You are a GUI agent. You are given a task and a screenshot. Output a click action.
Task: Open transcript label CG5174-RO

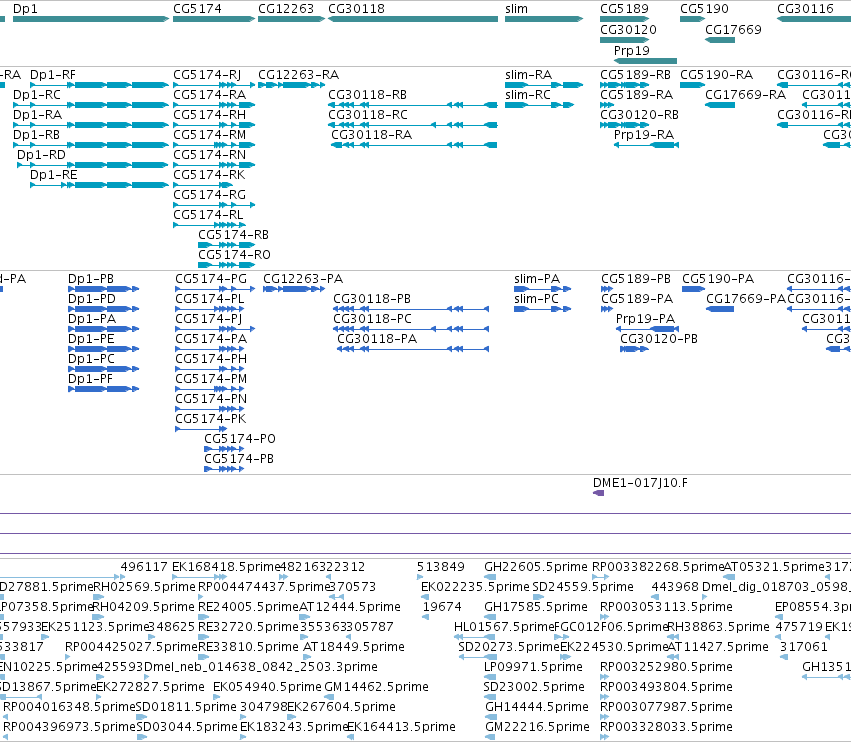coord(234,255)
